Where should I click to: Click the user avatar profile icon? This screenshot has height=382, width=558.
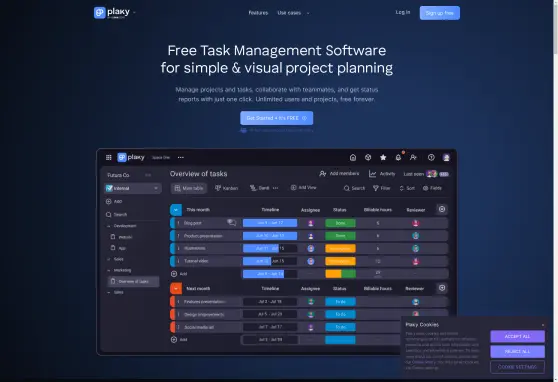[446, 157]
